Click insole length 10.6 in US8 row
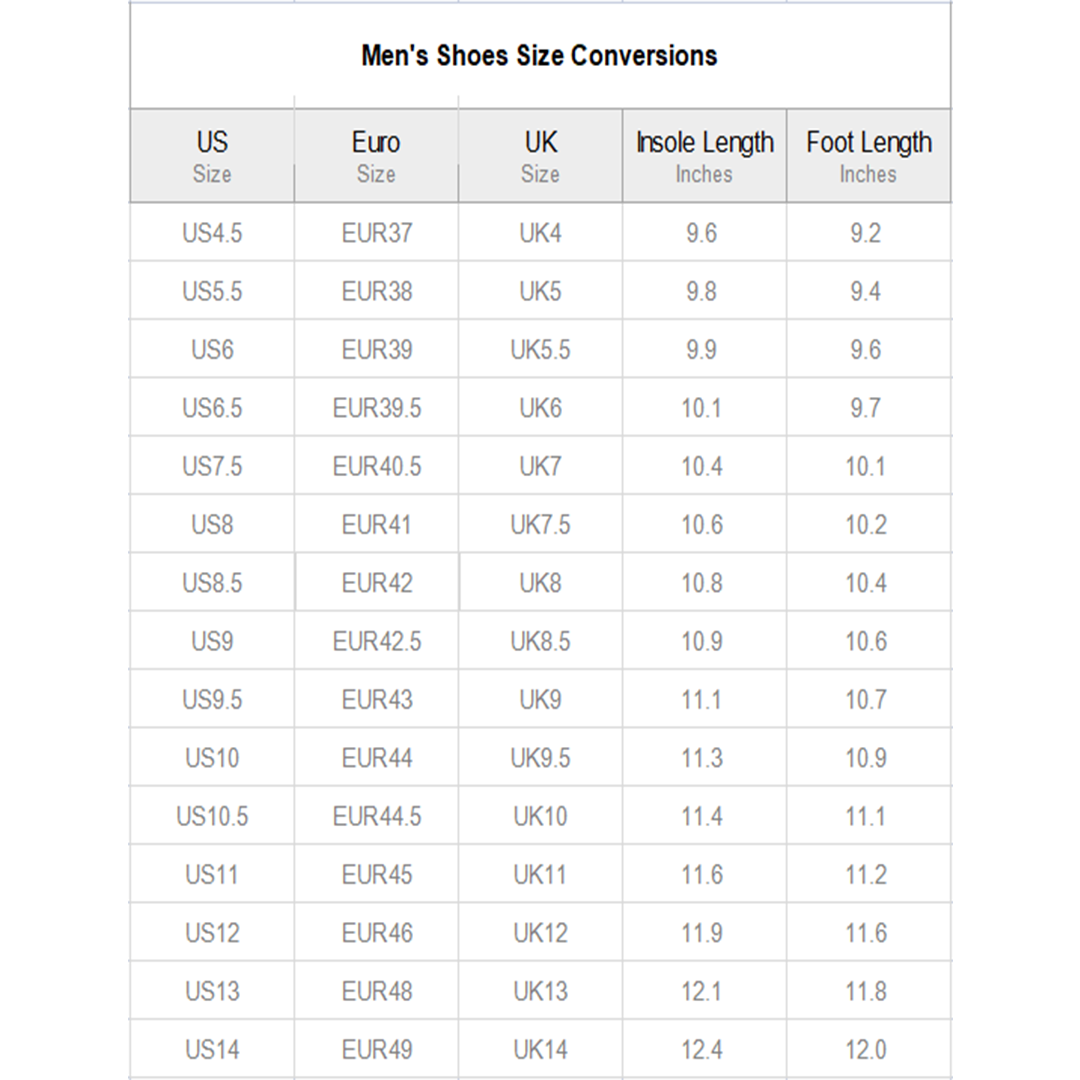 coord(702,525)
